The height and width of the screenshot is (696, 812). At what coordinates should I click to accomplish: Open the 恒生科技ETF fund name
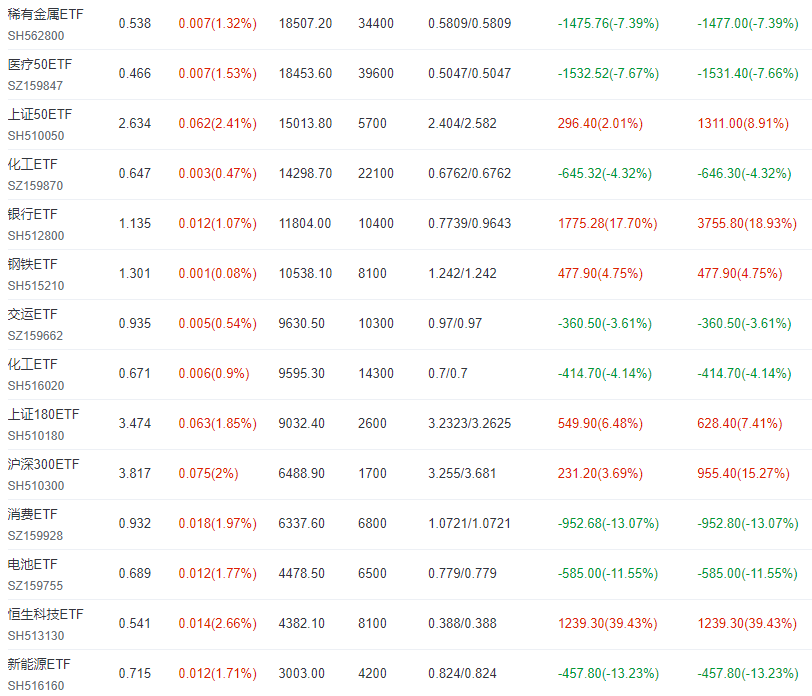point(45,614)
